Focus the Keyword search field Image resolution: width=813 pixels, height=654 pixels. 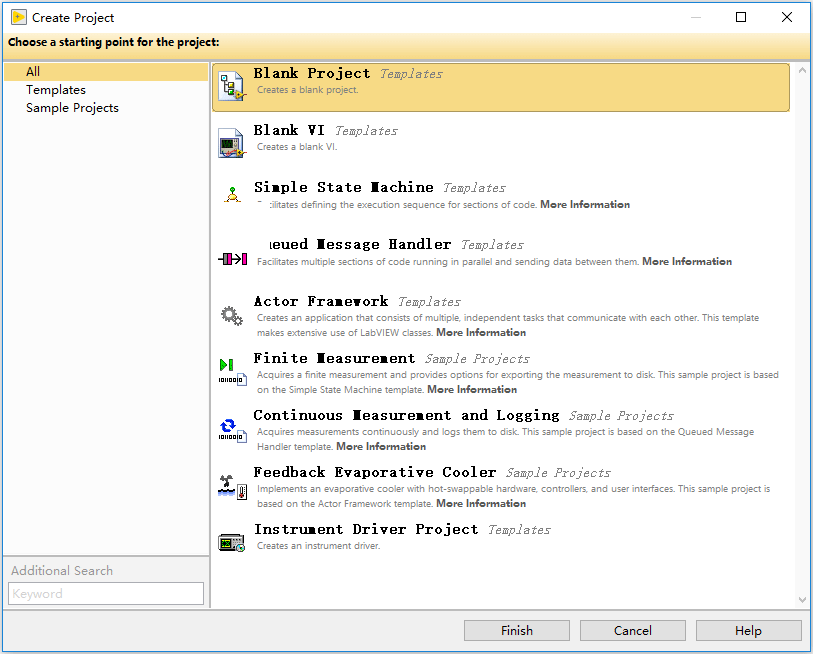pyautogui.click(x=106, y=593)
